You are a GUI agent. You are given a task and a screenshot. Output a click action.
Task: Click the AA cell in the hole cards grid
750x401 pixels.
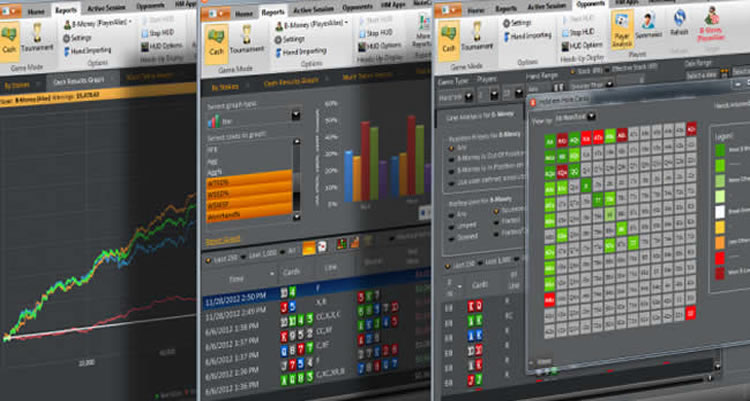point(549,139)
